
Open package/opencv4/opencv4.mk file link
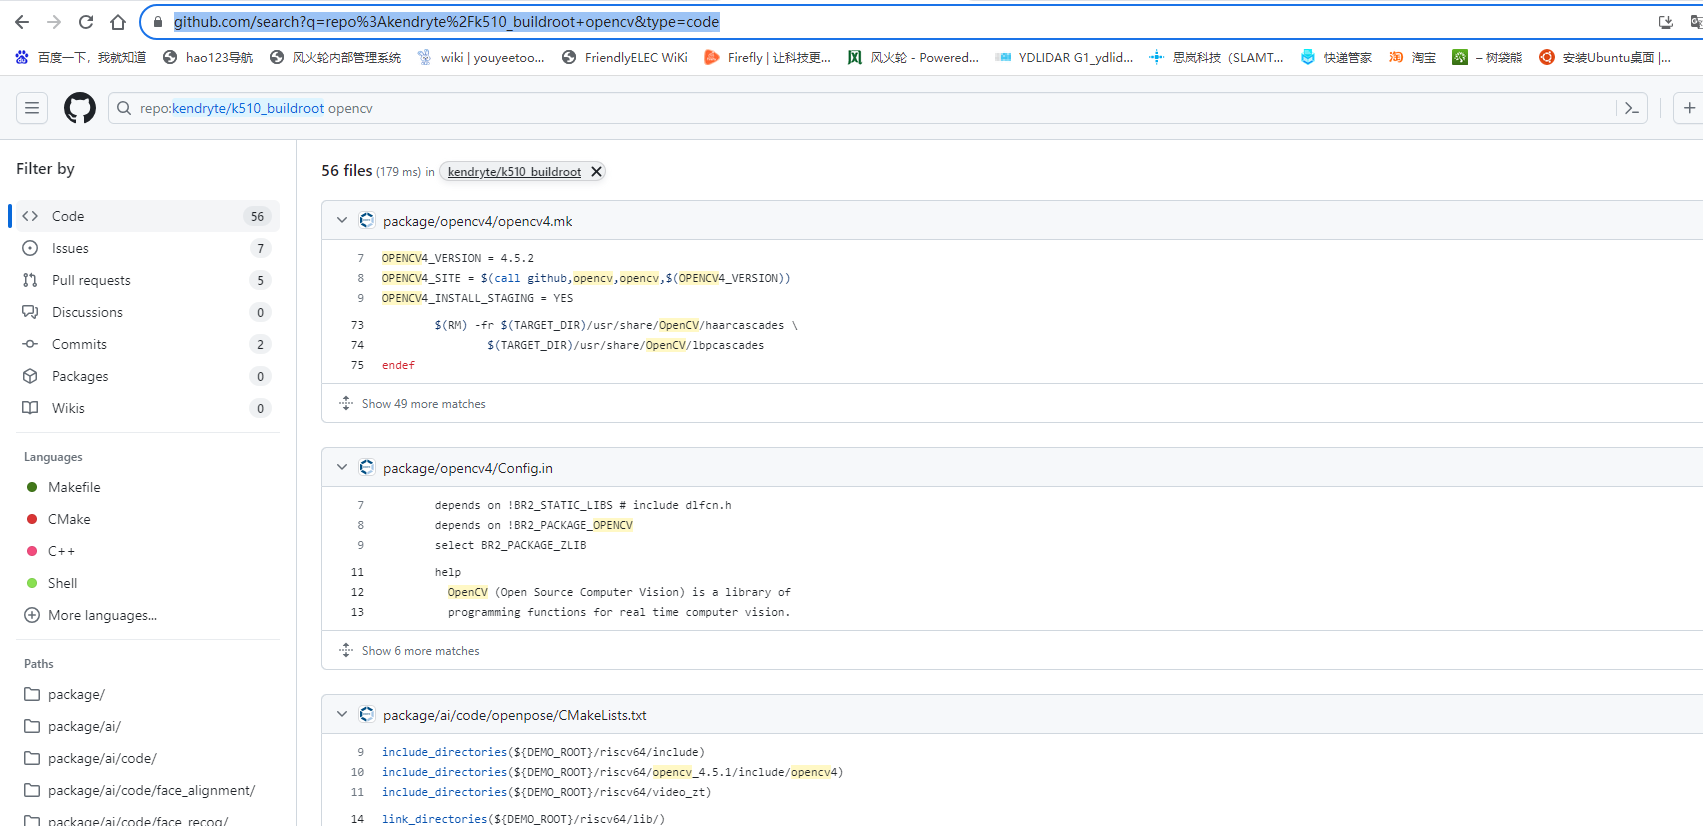[x=477, y=221]
